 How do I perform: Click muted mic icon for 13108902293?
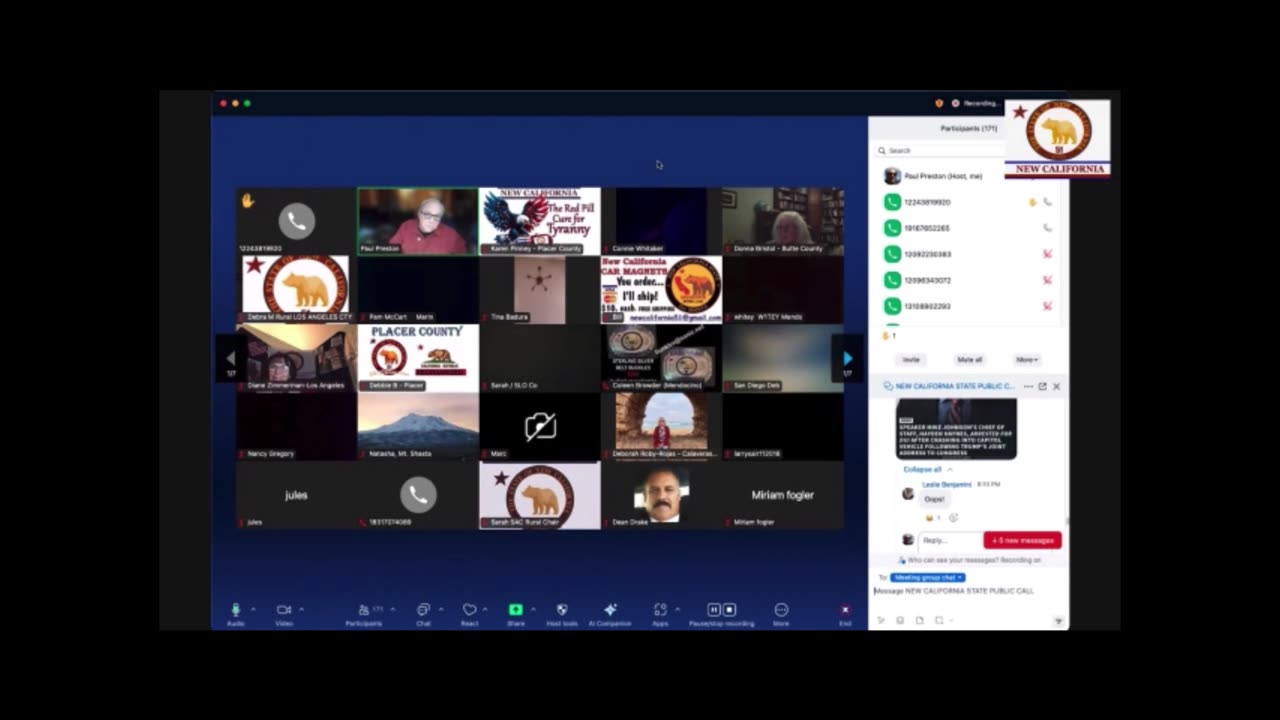point(1047,306)
